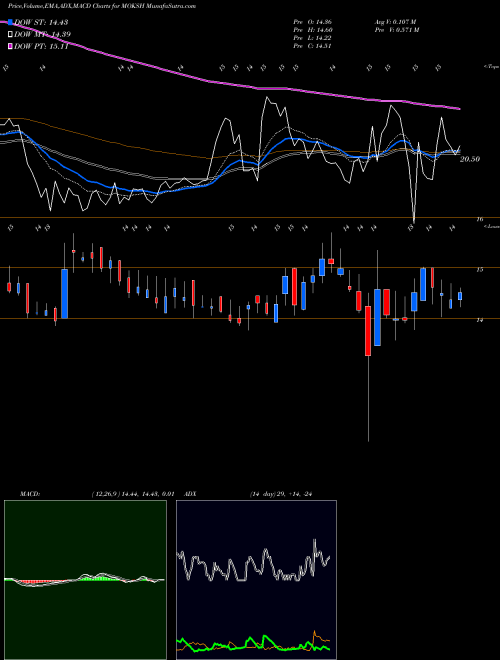Image resolution: width=500 pixels, height=660 pixels.
Task: Open the green MACD histogram panel
Action: tap(85, 580)
